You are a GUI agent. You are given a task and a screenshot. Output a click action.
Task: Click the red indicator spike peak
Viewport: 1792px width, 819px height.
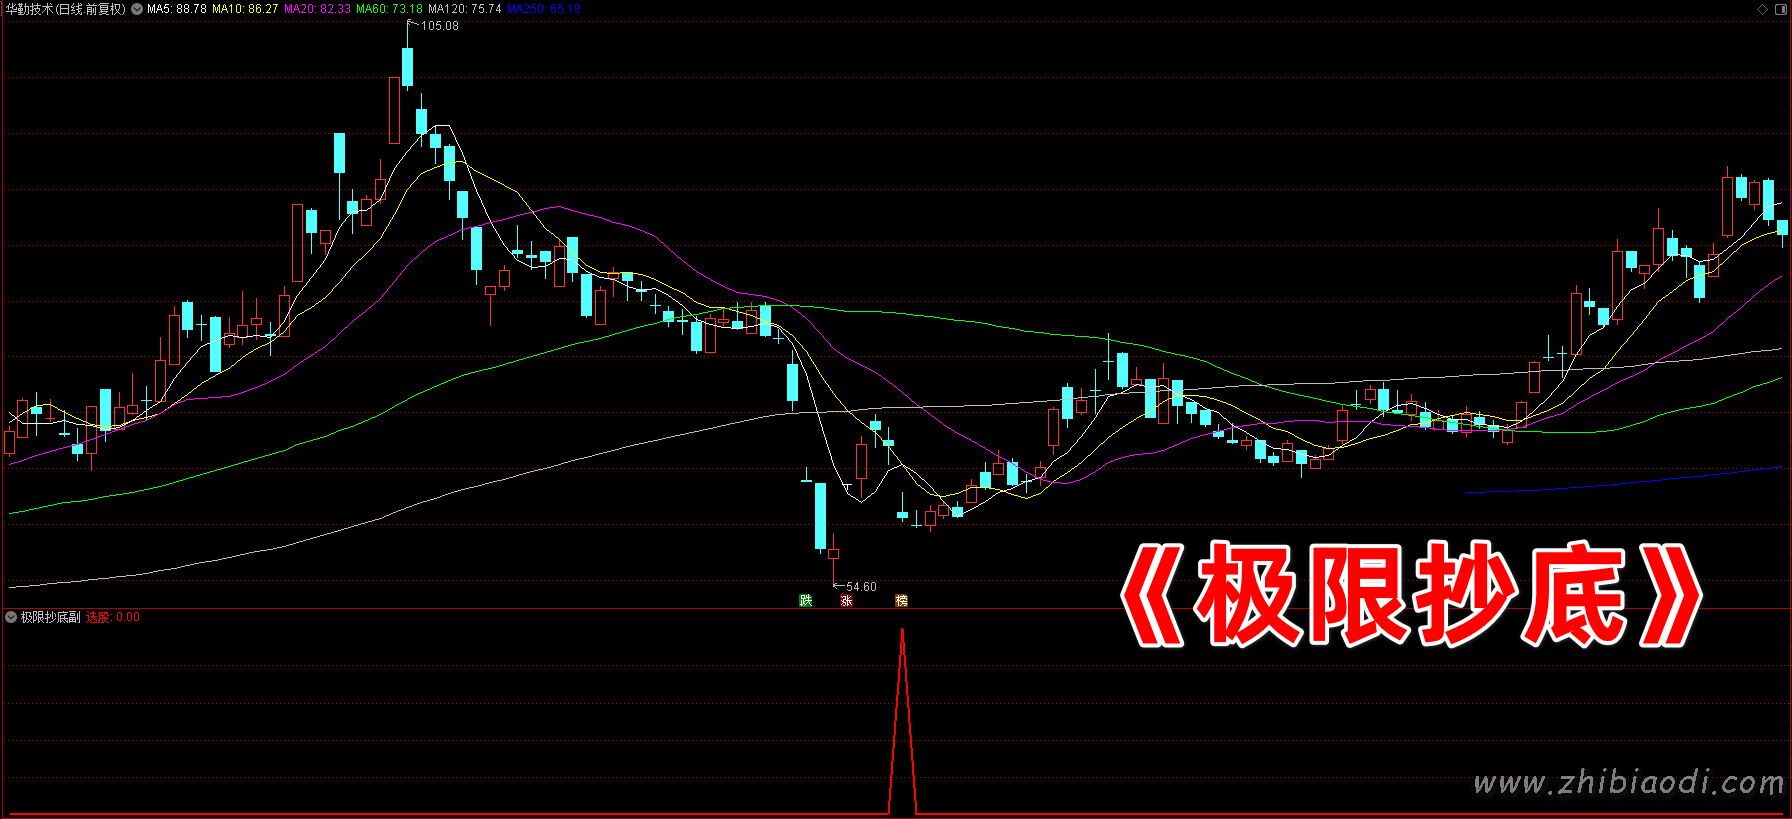(902, 632)
